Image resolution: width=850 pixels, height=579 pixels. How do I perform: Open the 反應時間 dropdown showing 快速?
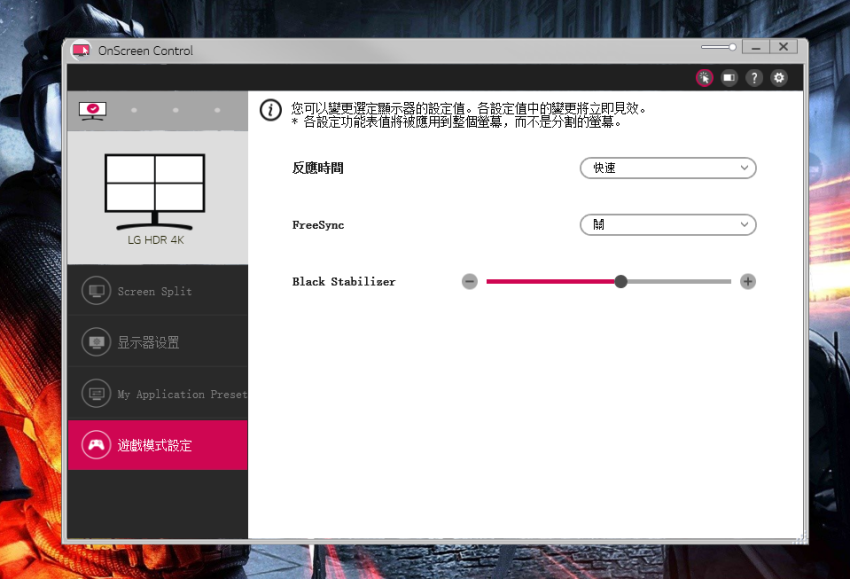pos(668,168)
